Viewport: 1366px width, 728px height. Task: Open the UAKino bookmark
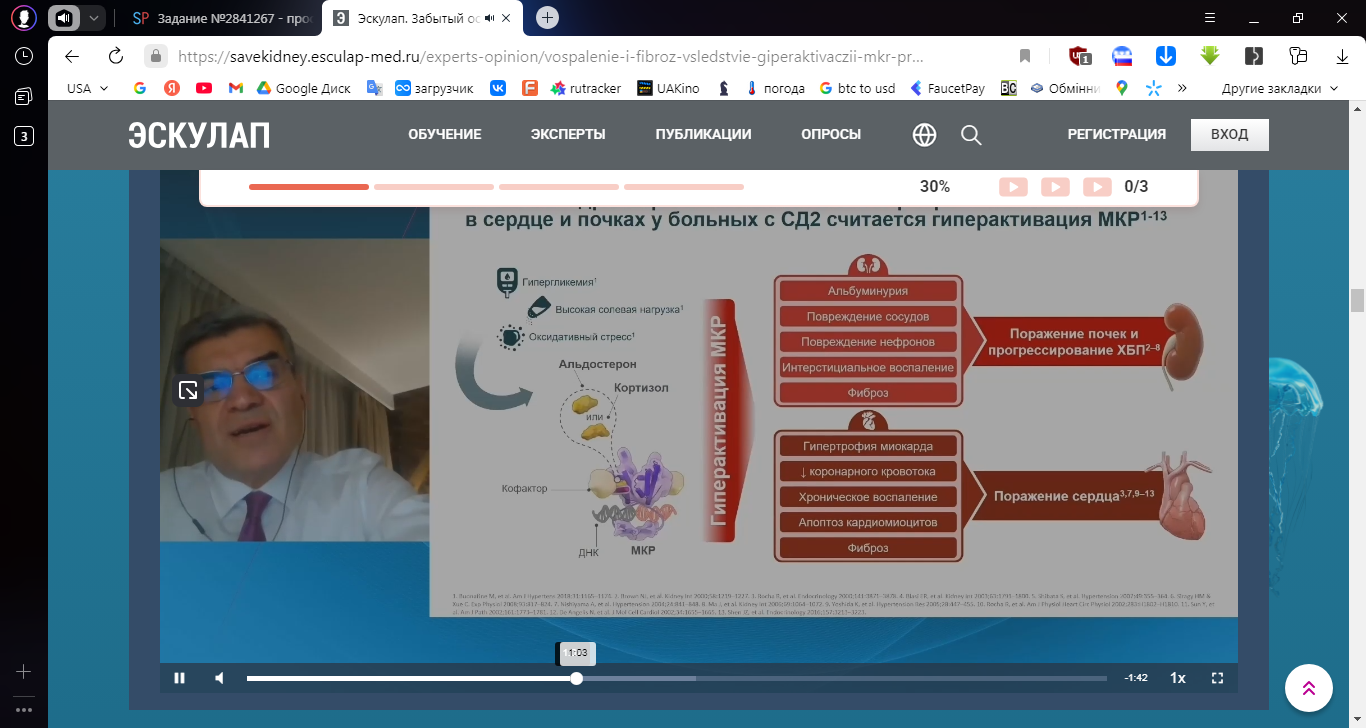669,88
